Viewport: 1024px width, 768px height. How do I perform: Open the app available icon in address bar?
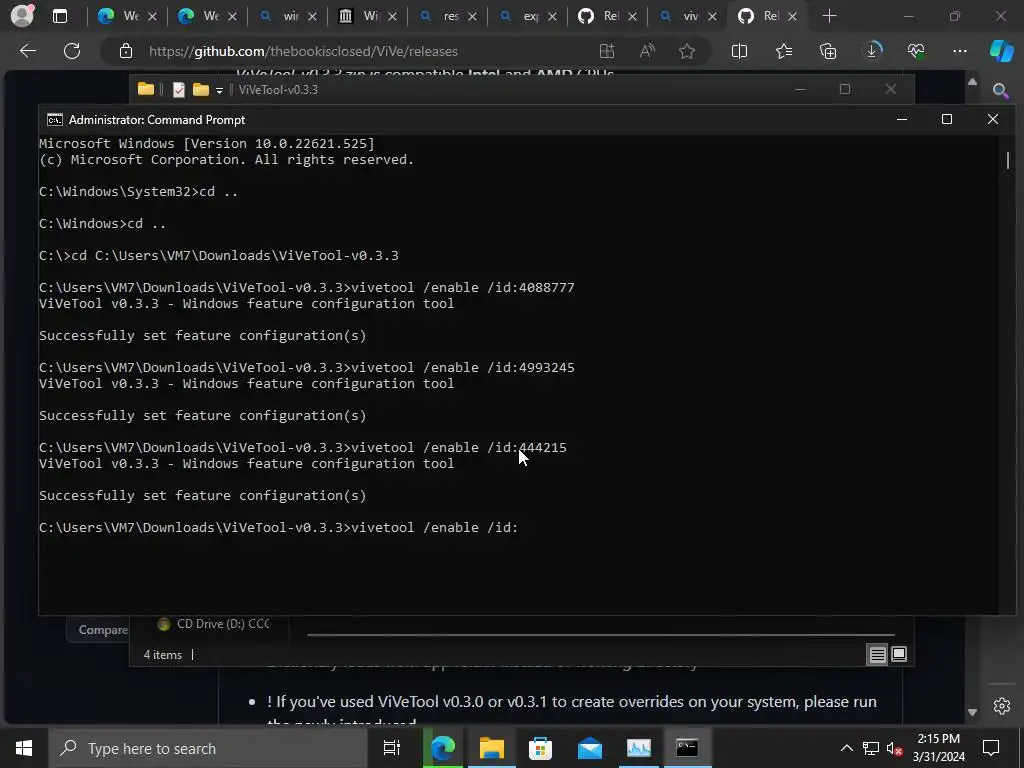pyautogui.click(x=607, y=51)
